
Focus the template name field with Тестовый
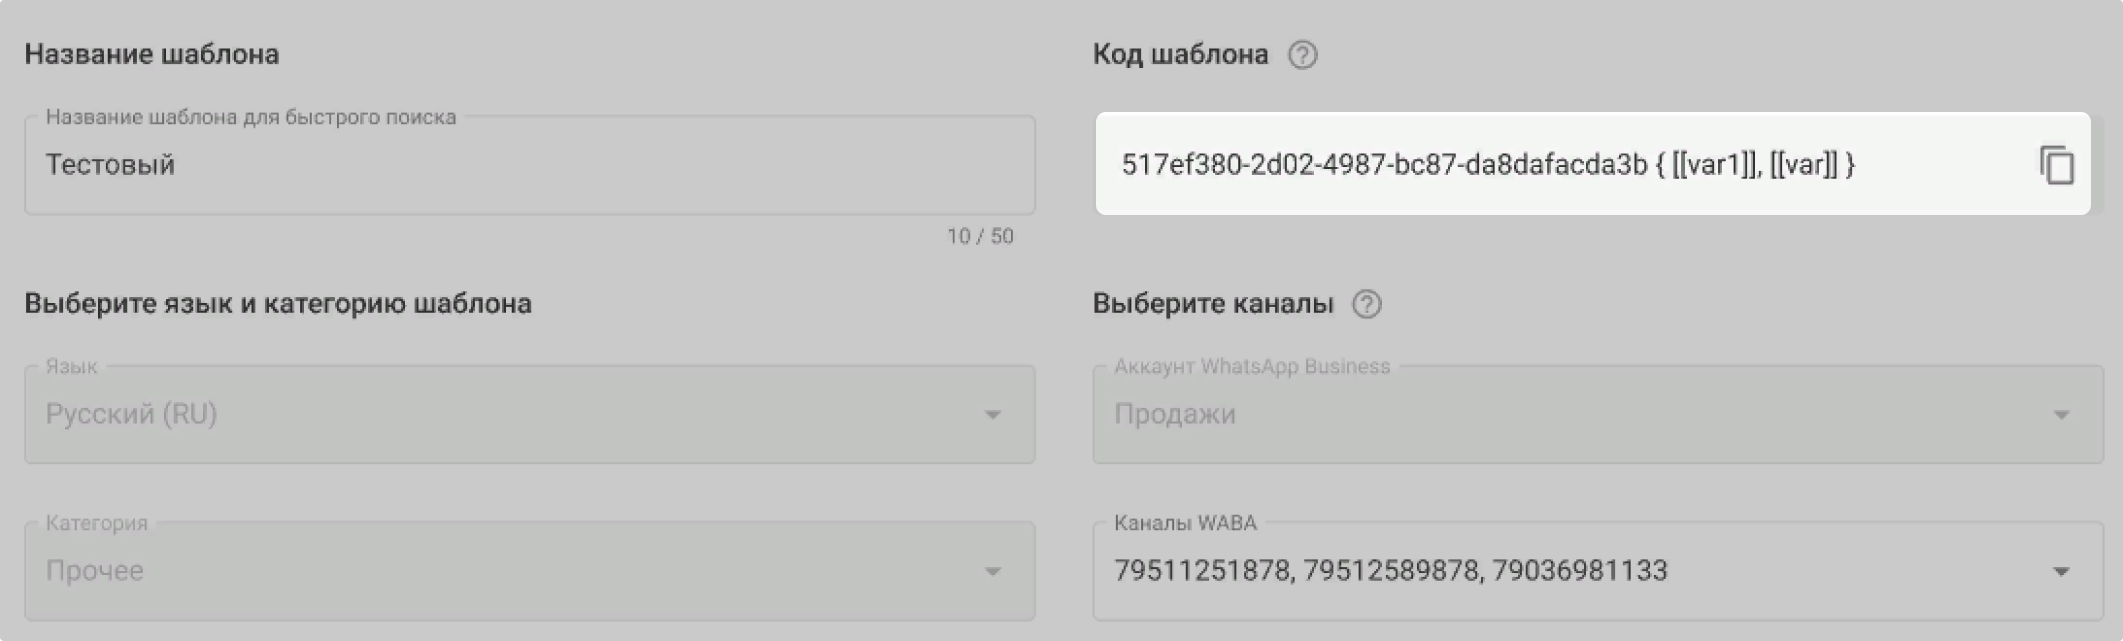point(529,165)
